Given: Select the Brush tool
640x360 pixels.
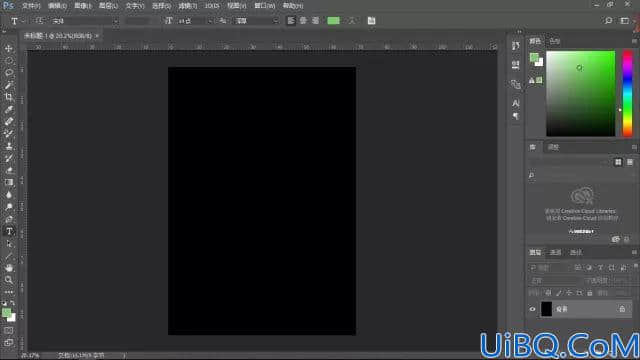Looking at the screenshot, I should [x=9, y=133].
